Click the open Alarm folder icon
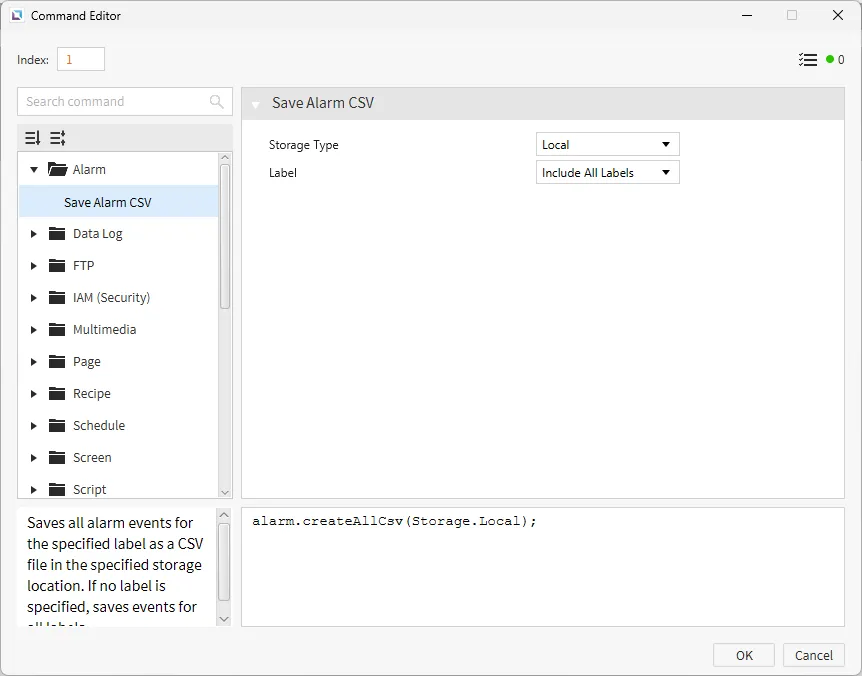This screenshot has height=676, width=862. [x=57, y=170]
